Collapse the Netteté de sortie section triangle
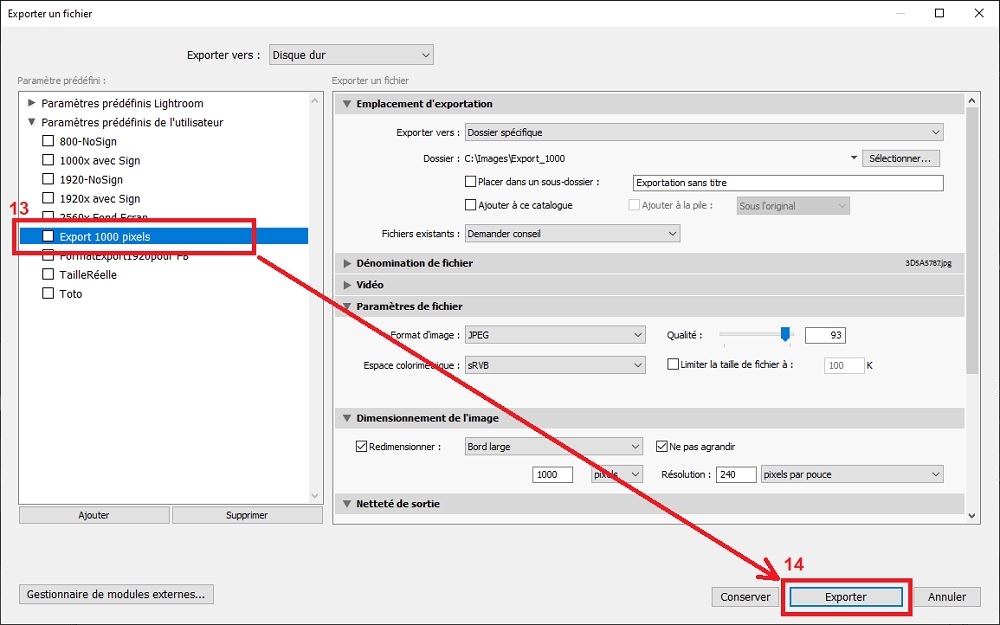Image resolution: width=1000 pixels, height=625 pixels. [347, 504]
